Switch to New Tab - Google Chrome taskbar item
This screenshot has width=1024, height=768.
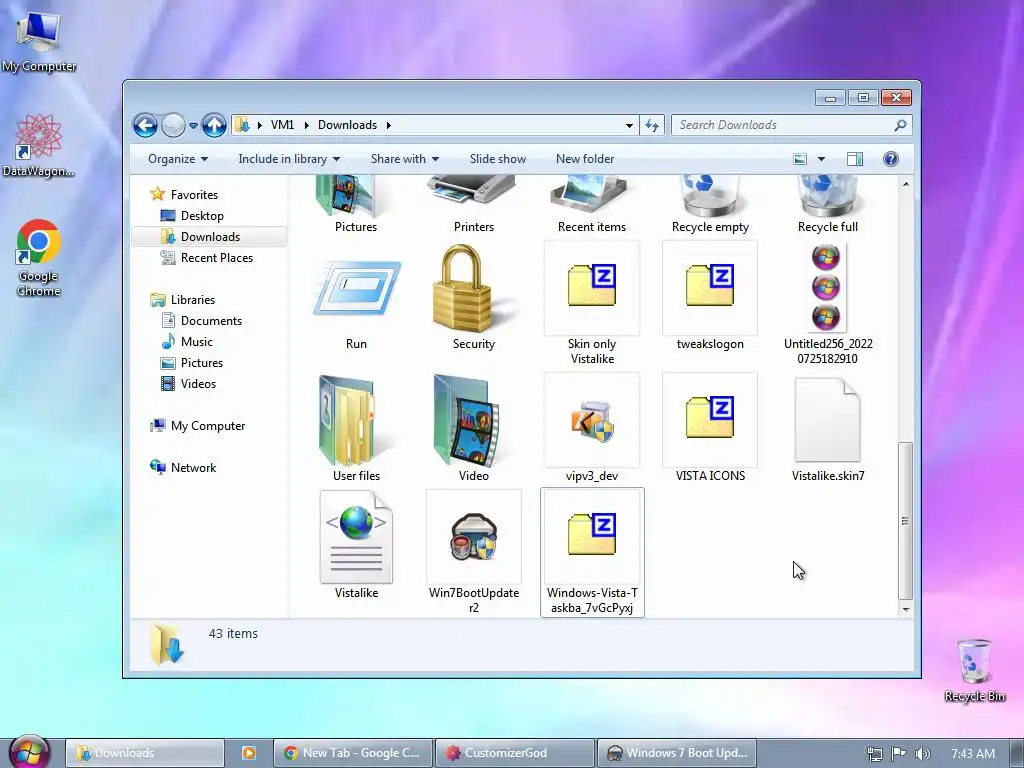[353, 753]
